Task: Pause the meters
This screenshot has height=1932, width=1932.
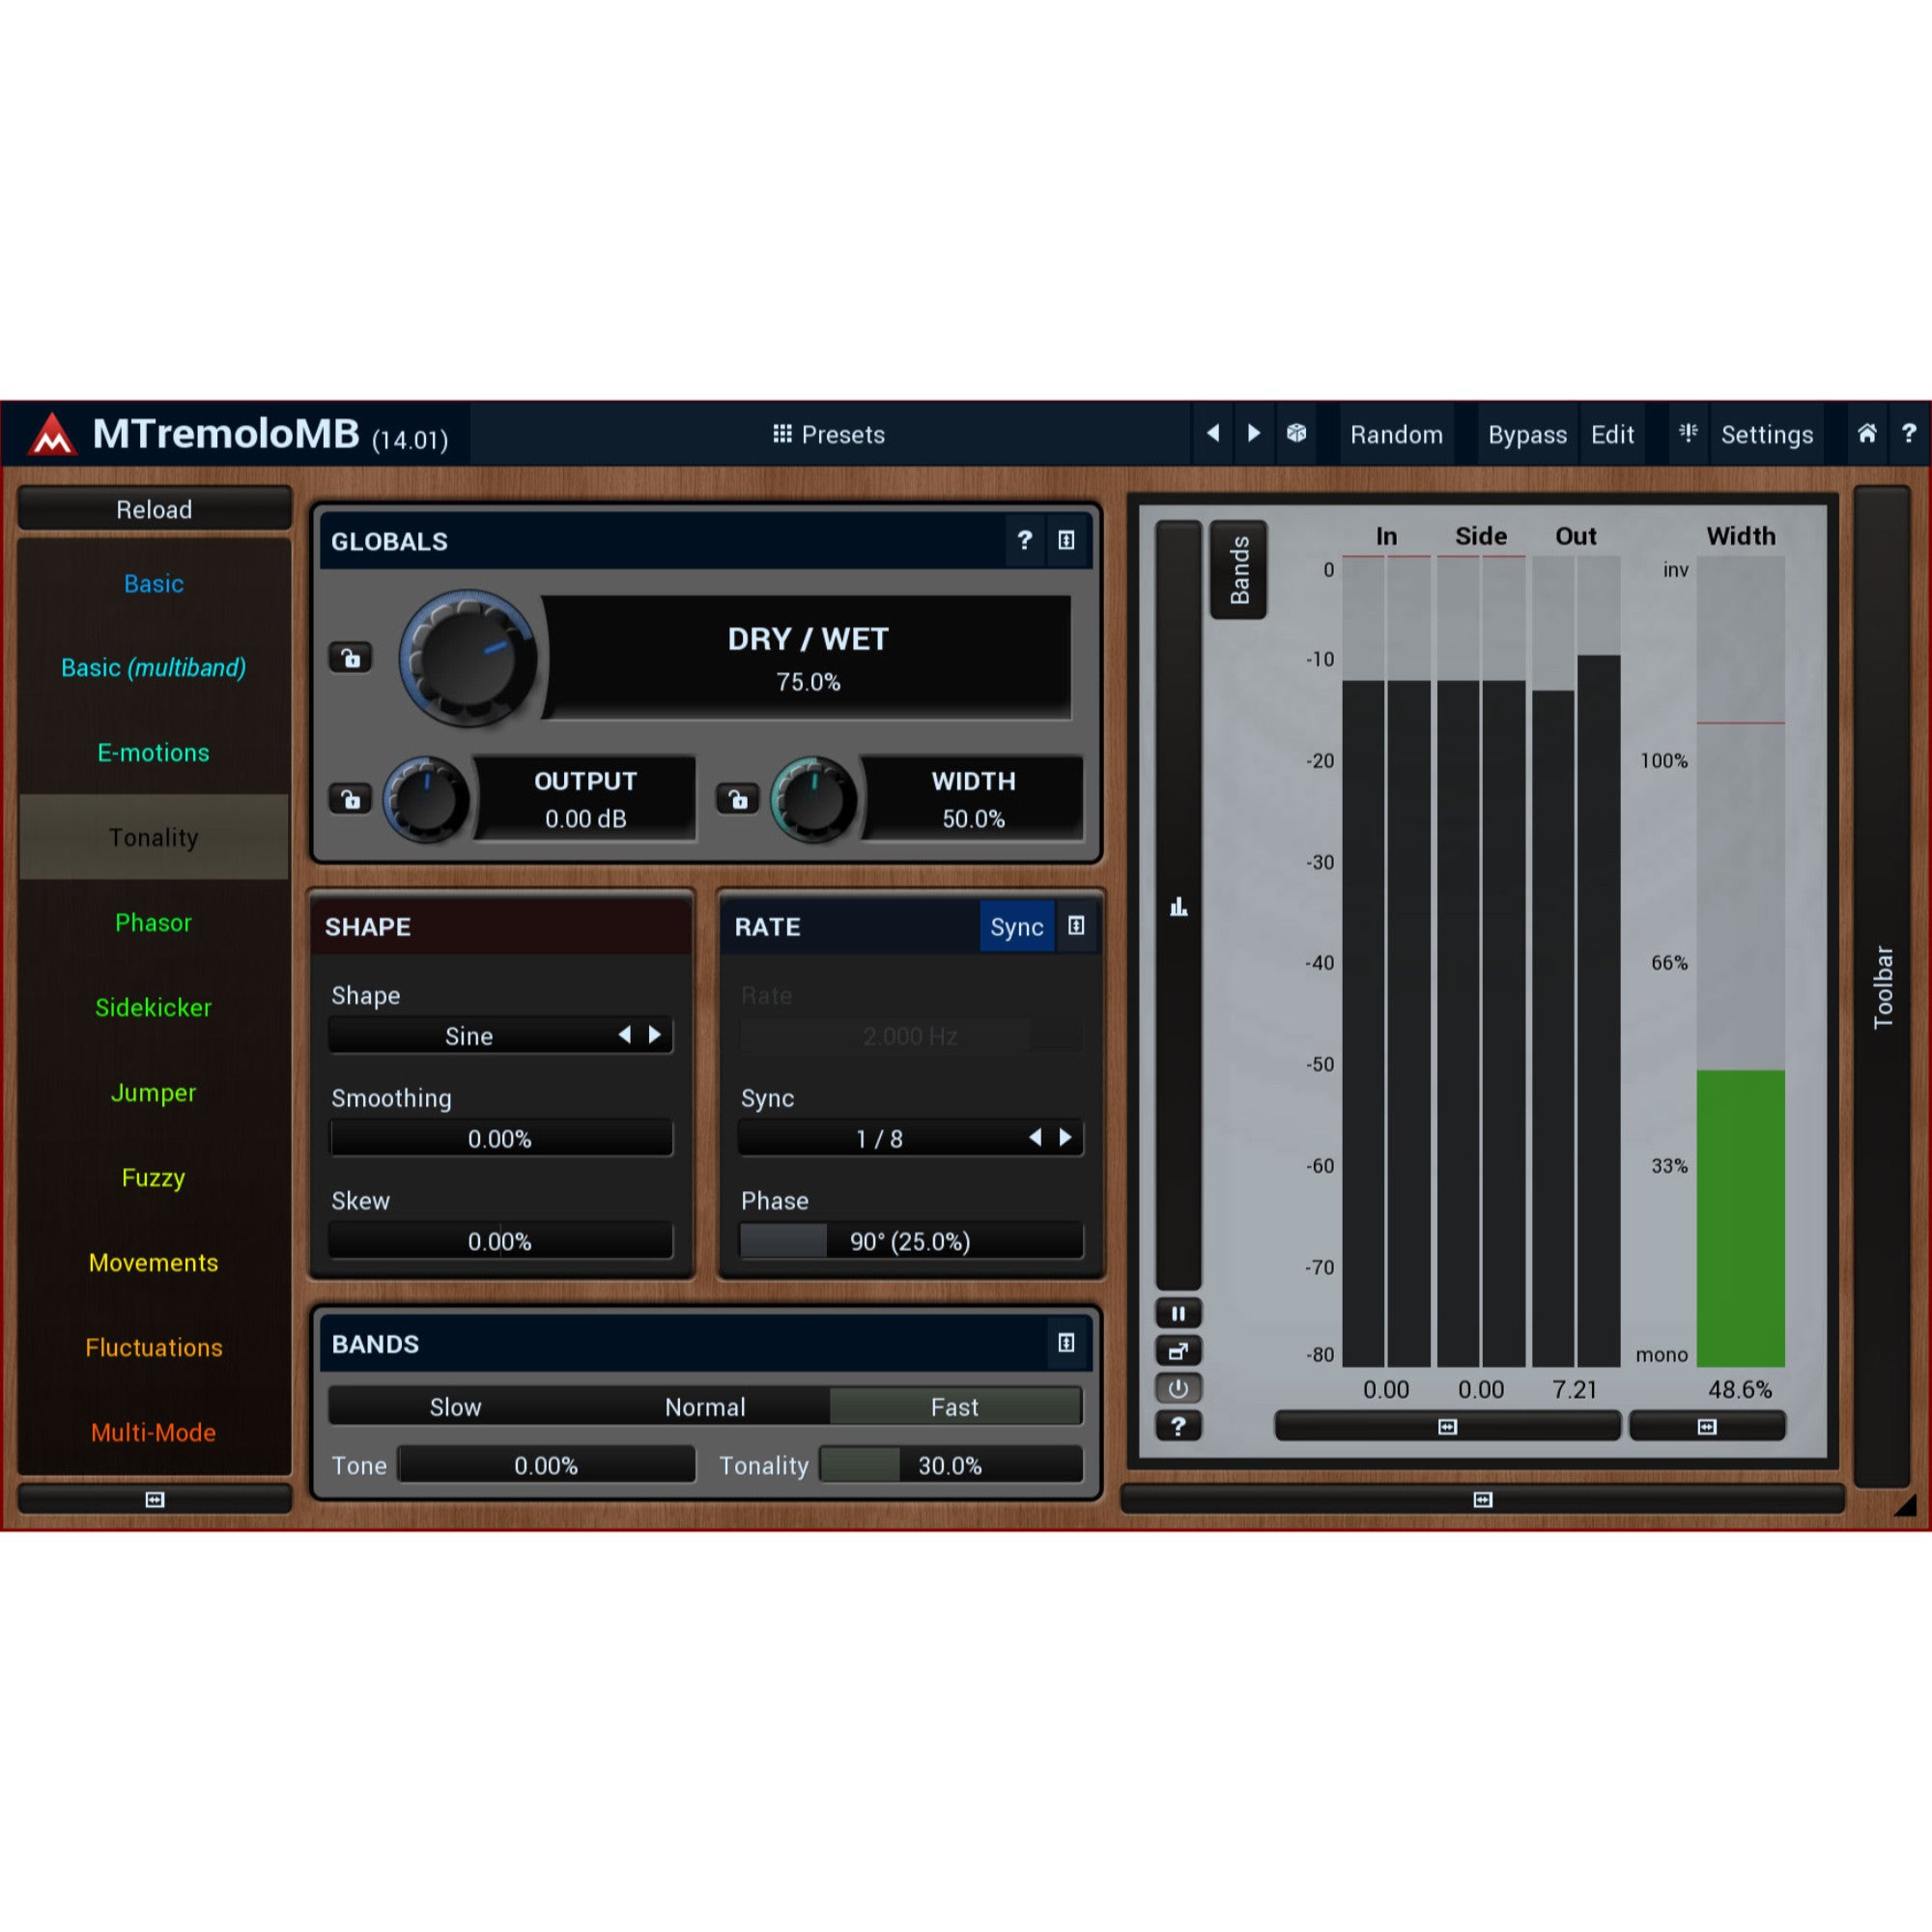Action: [x=1179, y=1314]
